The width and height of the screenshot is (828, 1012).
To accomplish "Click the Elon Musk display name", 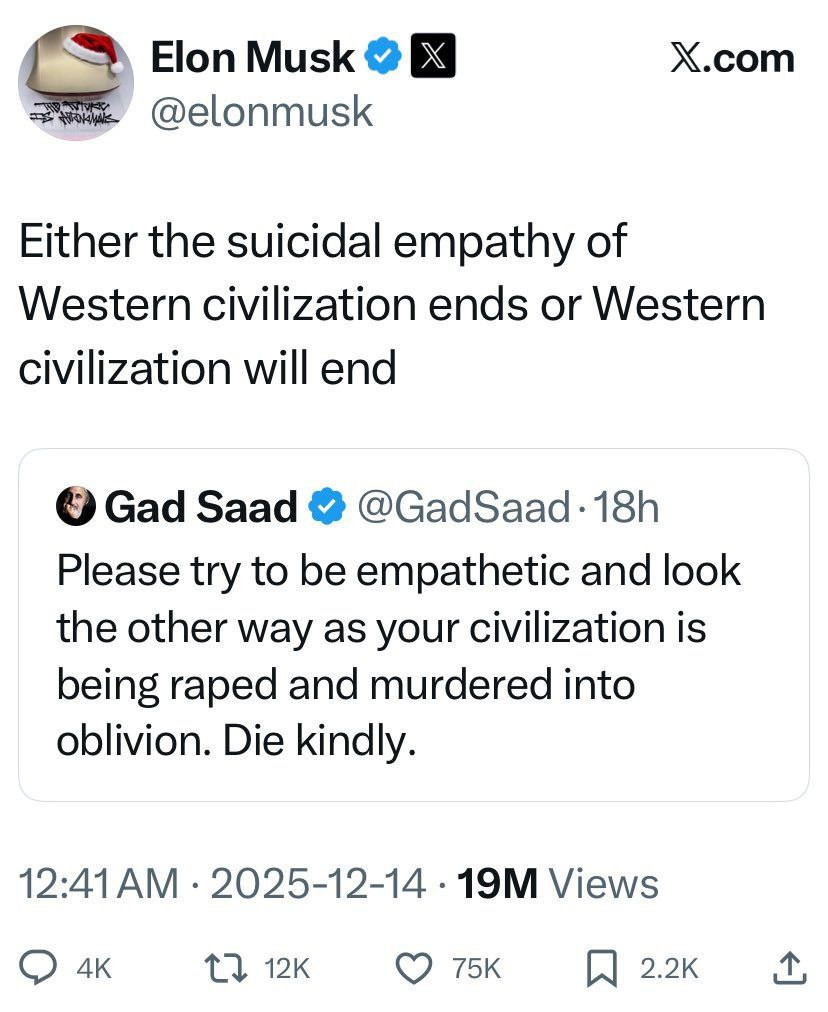I will click(x=252, y=58).
